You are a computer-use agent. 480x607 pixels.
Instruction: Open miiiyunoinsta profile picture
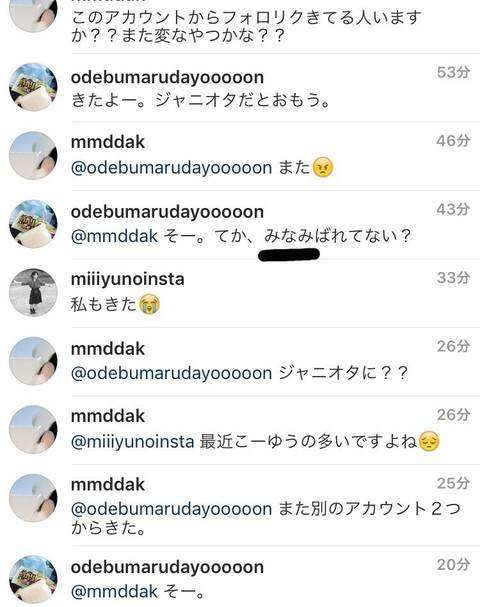coord(33,293)
